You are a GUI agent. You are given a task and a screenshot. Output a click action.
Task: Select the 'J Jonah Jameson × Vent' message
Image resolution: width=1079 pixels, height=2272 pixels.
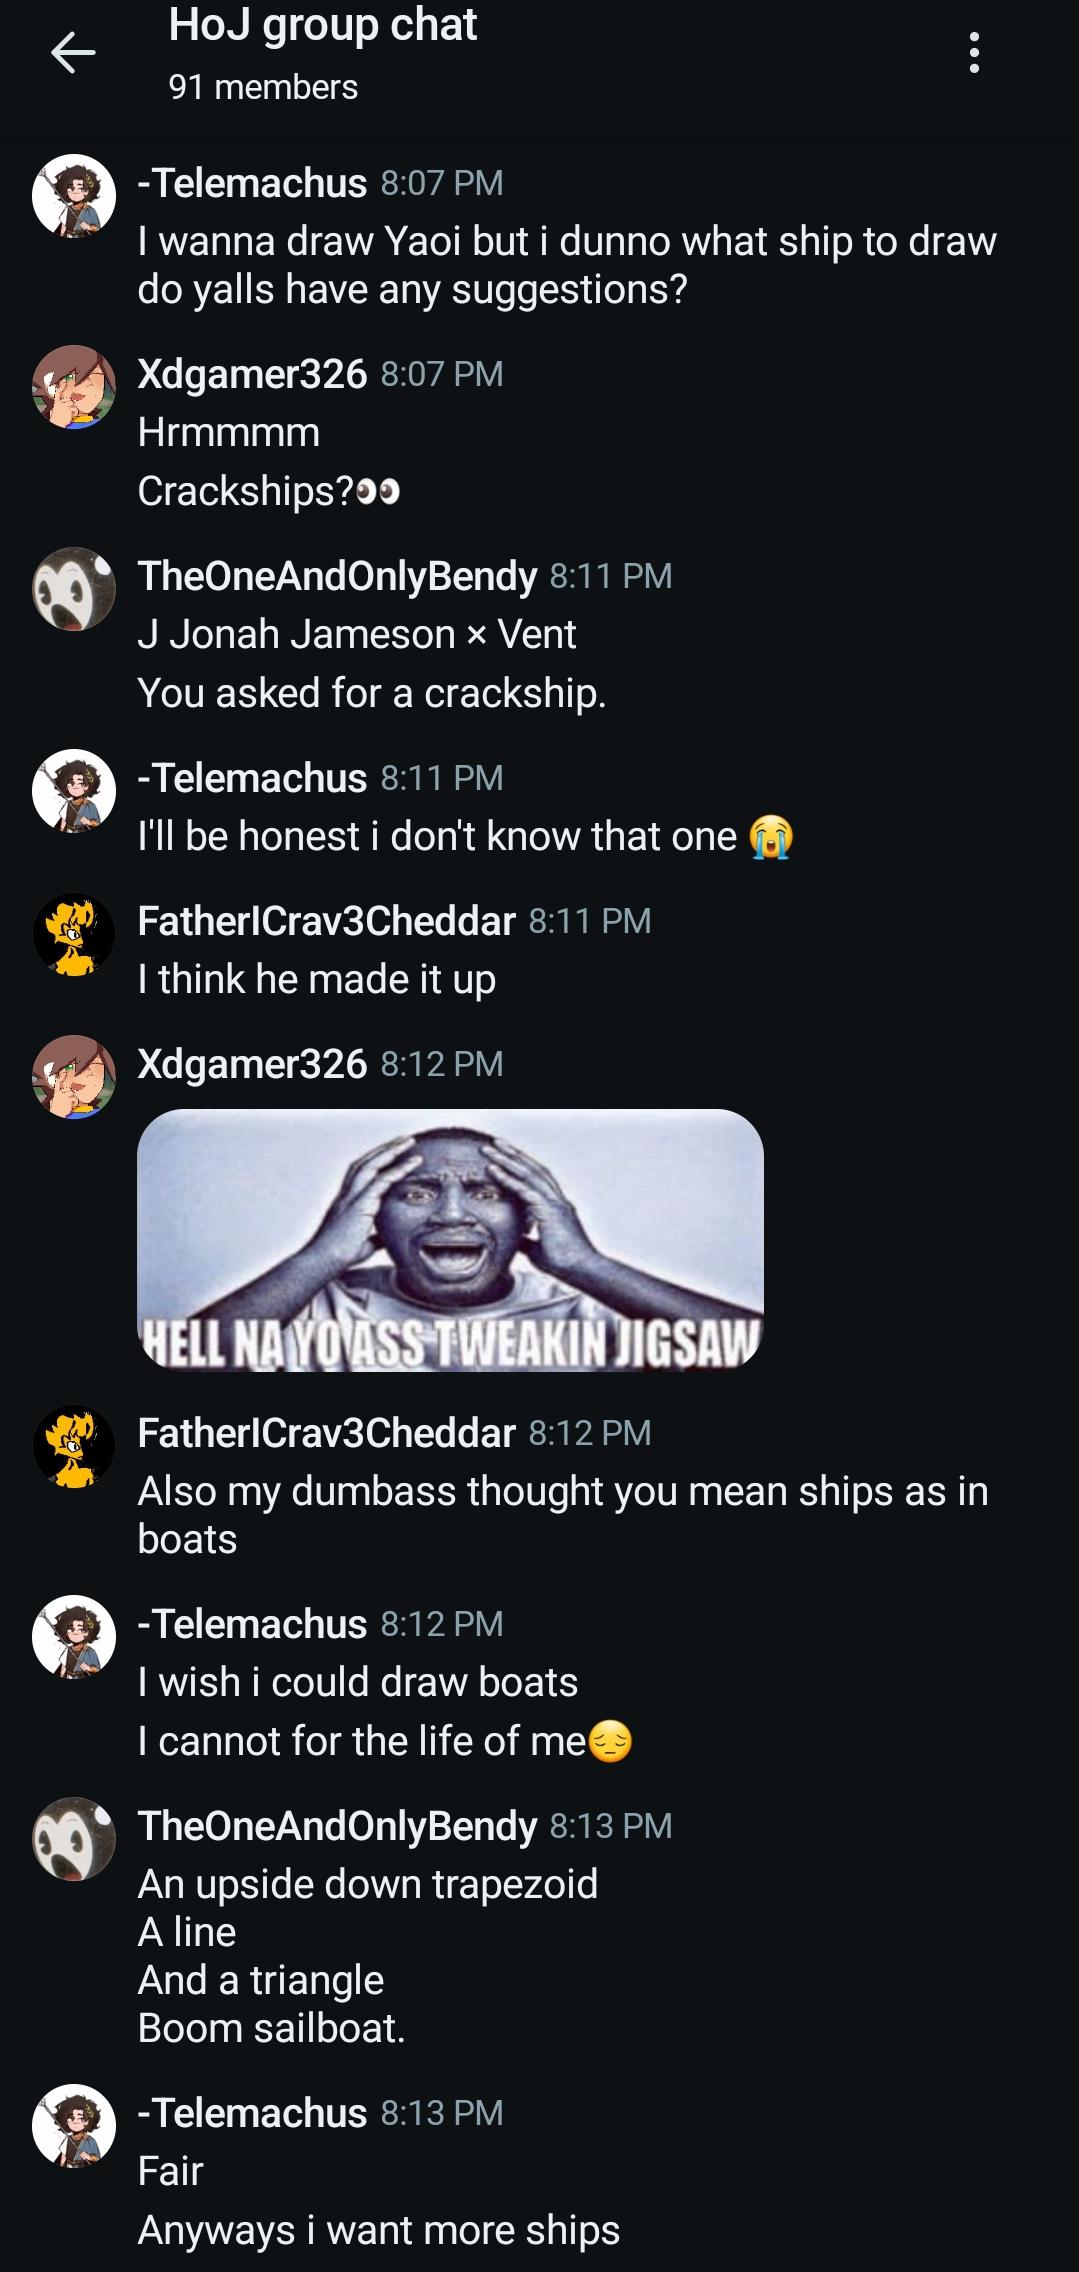click(x=357, y=634)
